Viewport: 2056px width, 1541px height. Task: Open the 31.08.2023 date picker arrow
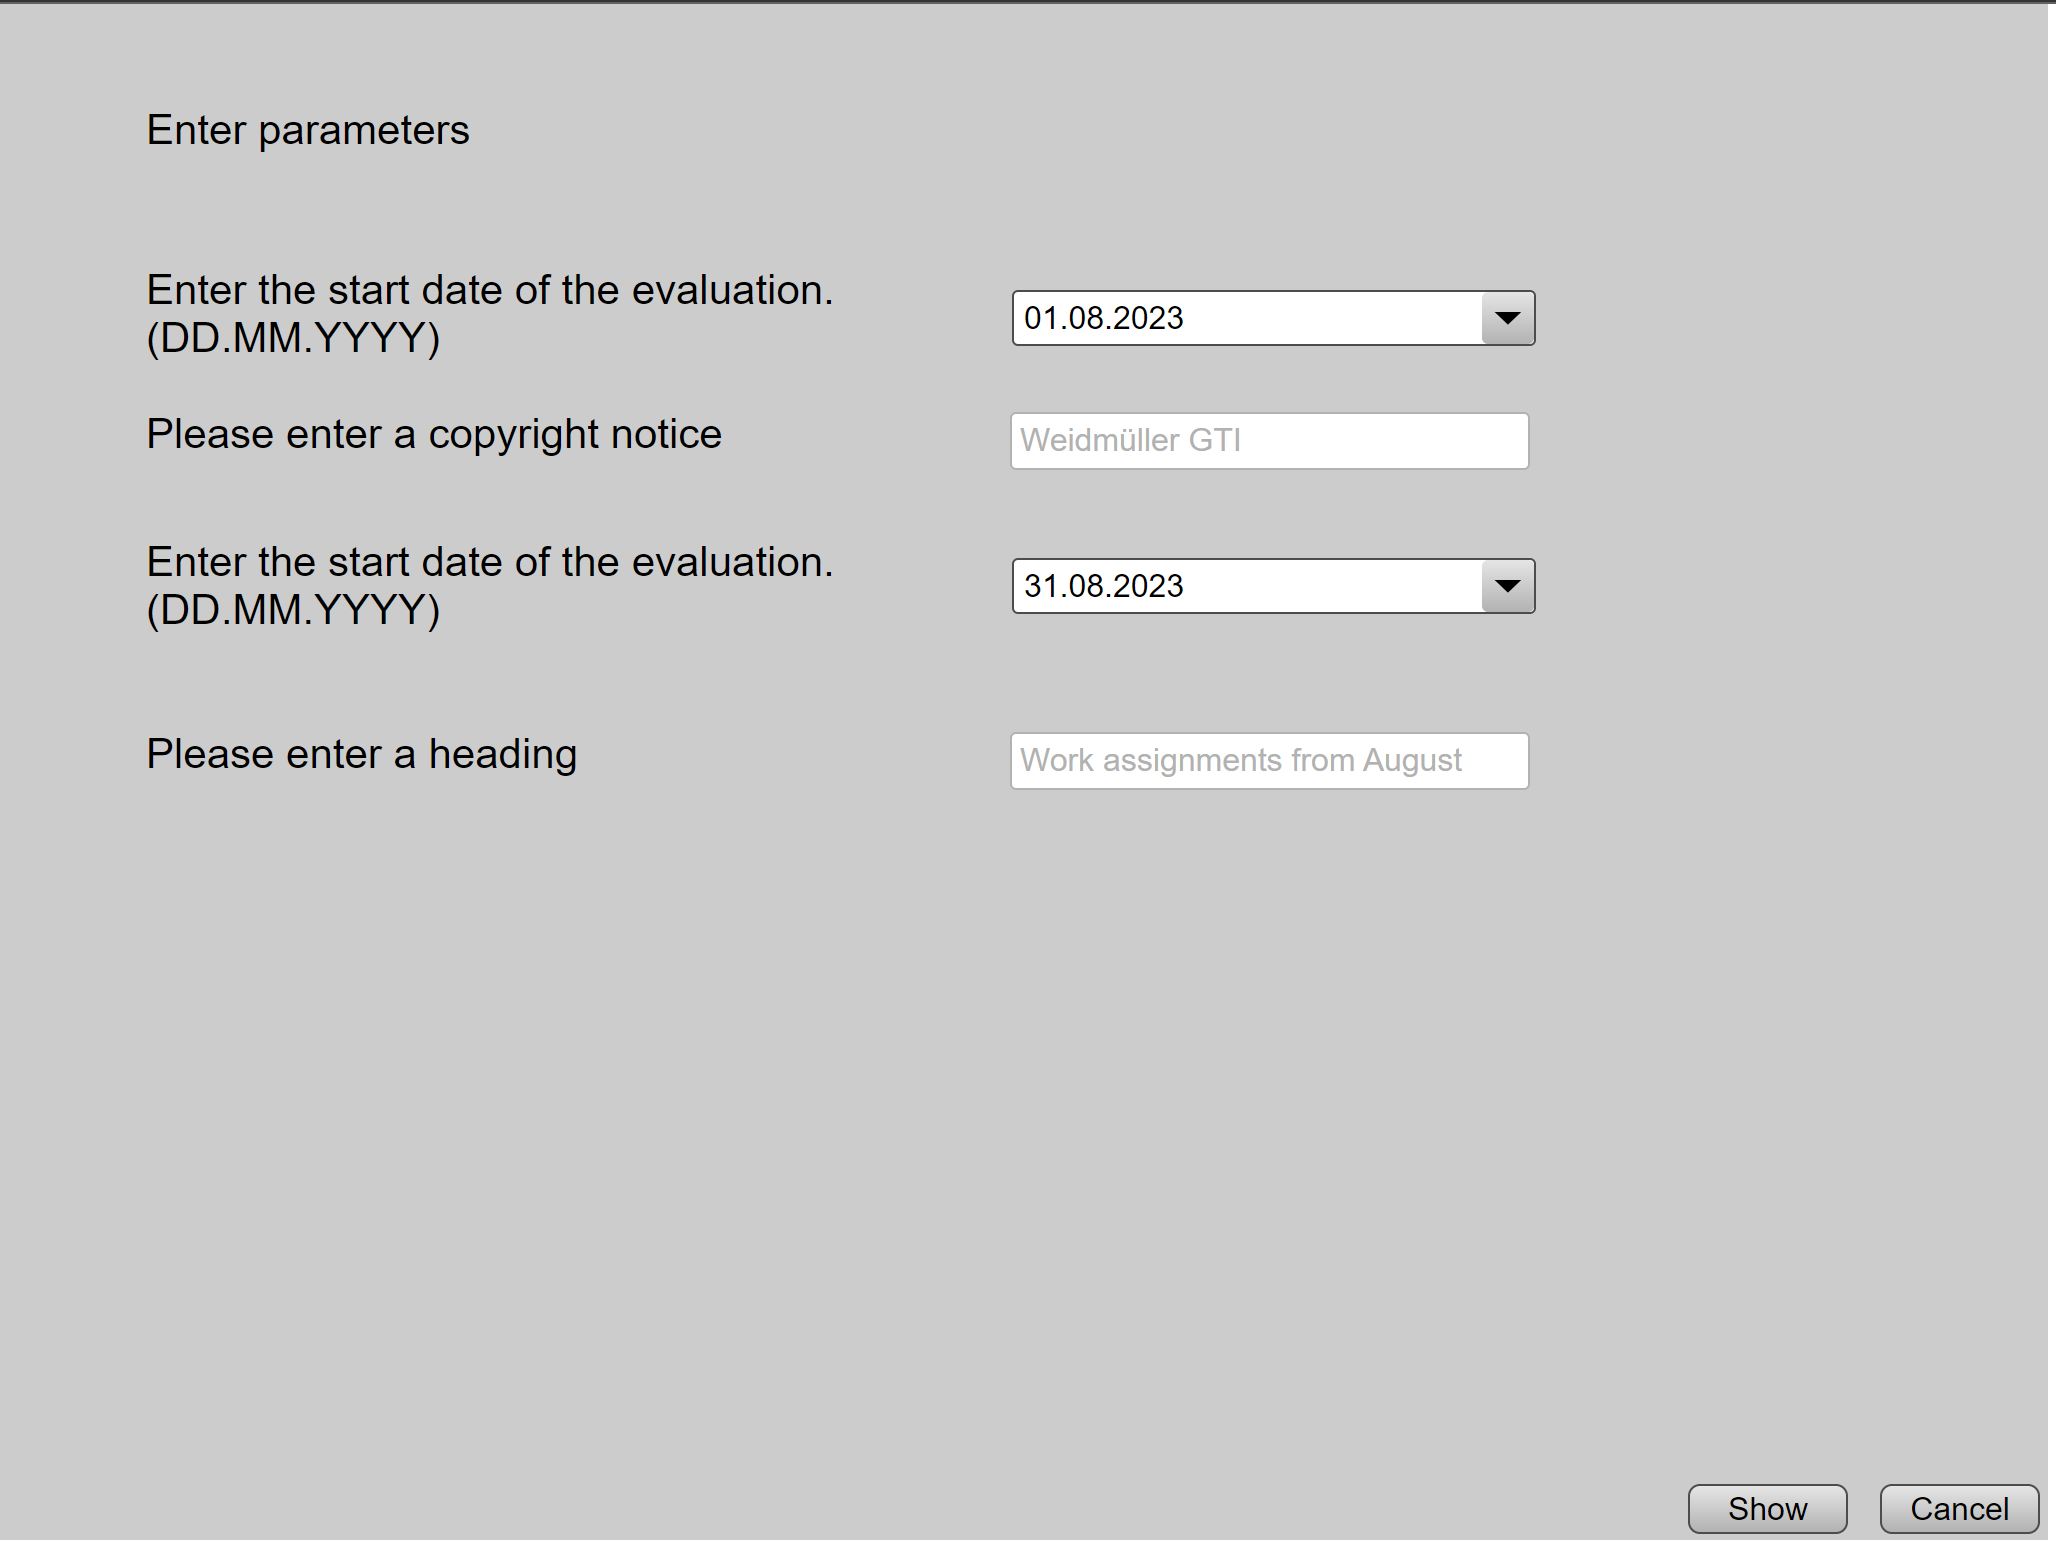pos(1507,586)
